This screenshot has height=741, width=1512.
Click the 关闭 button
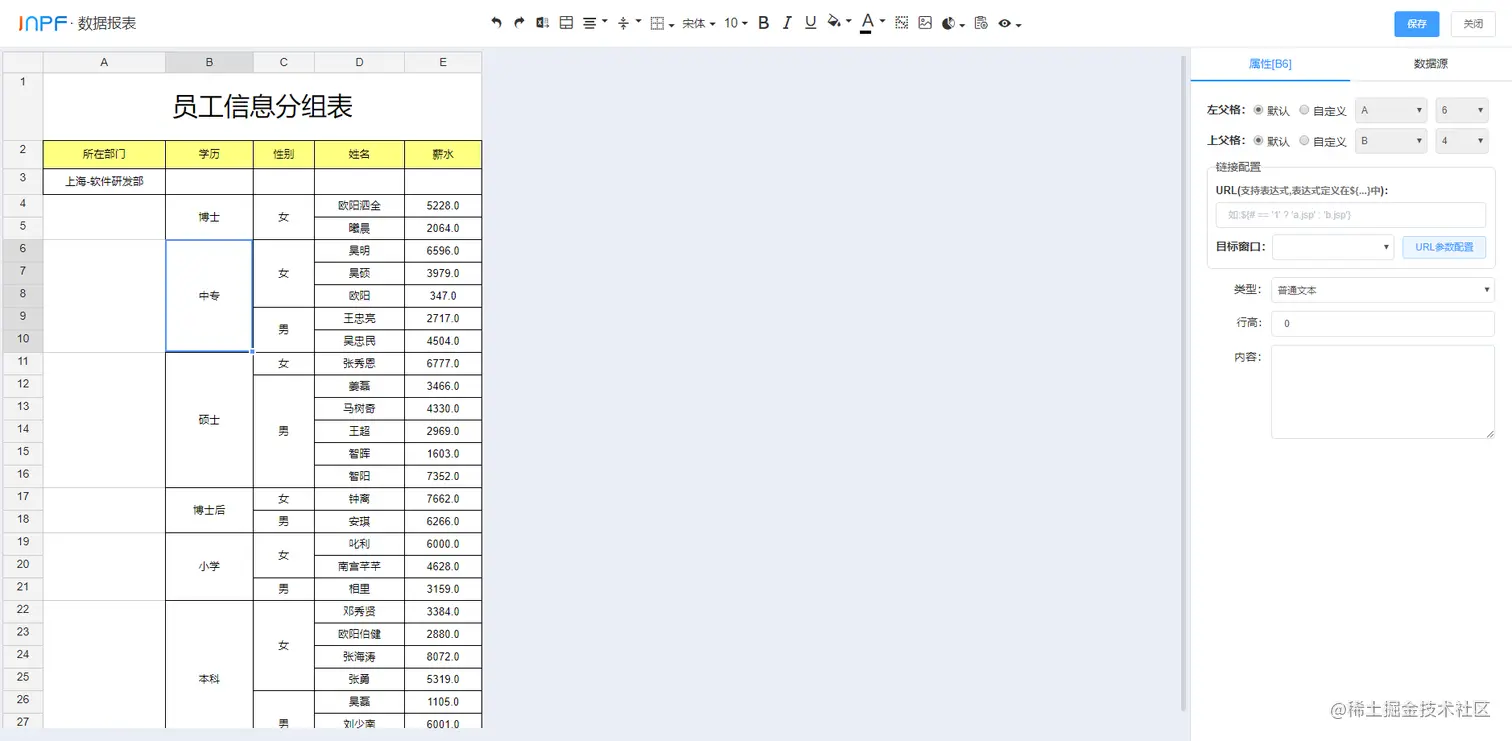click(1473, 24)
